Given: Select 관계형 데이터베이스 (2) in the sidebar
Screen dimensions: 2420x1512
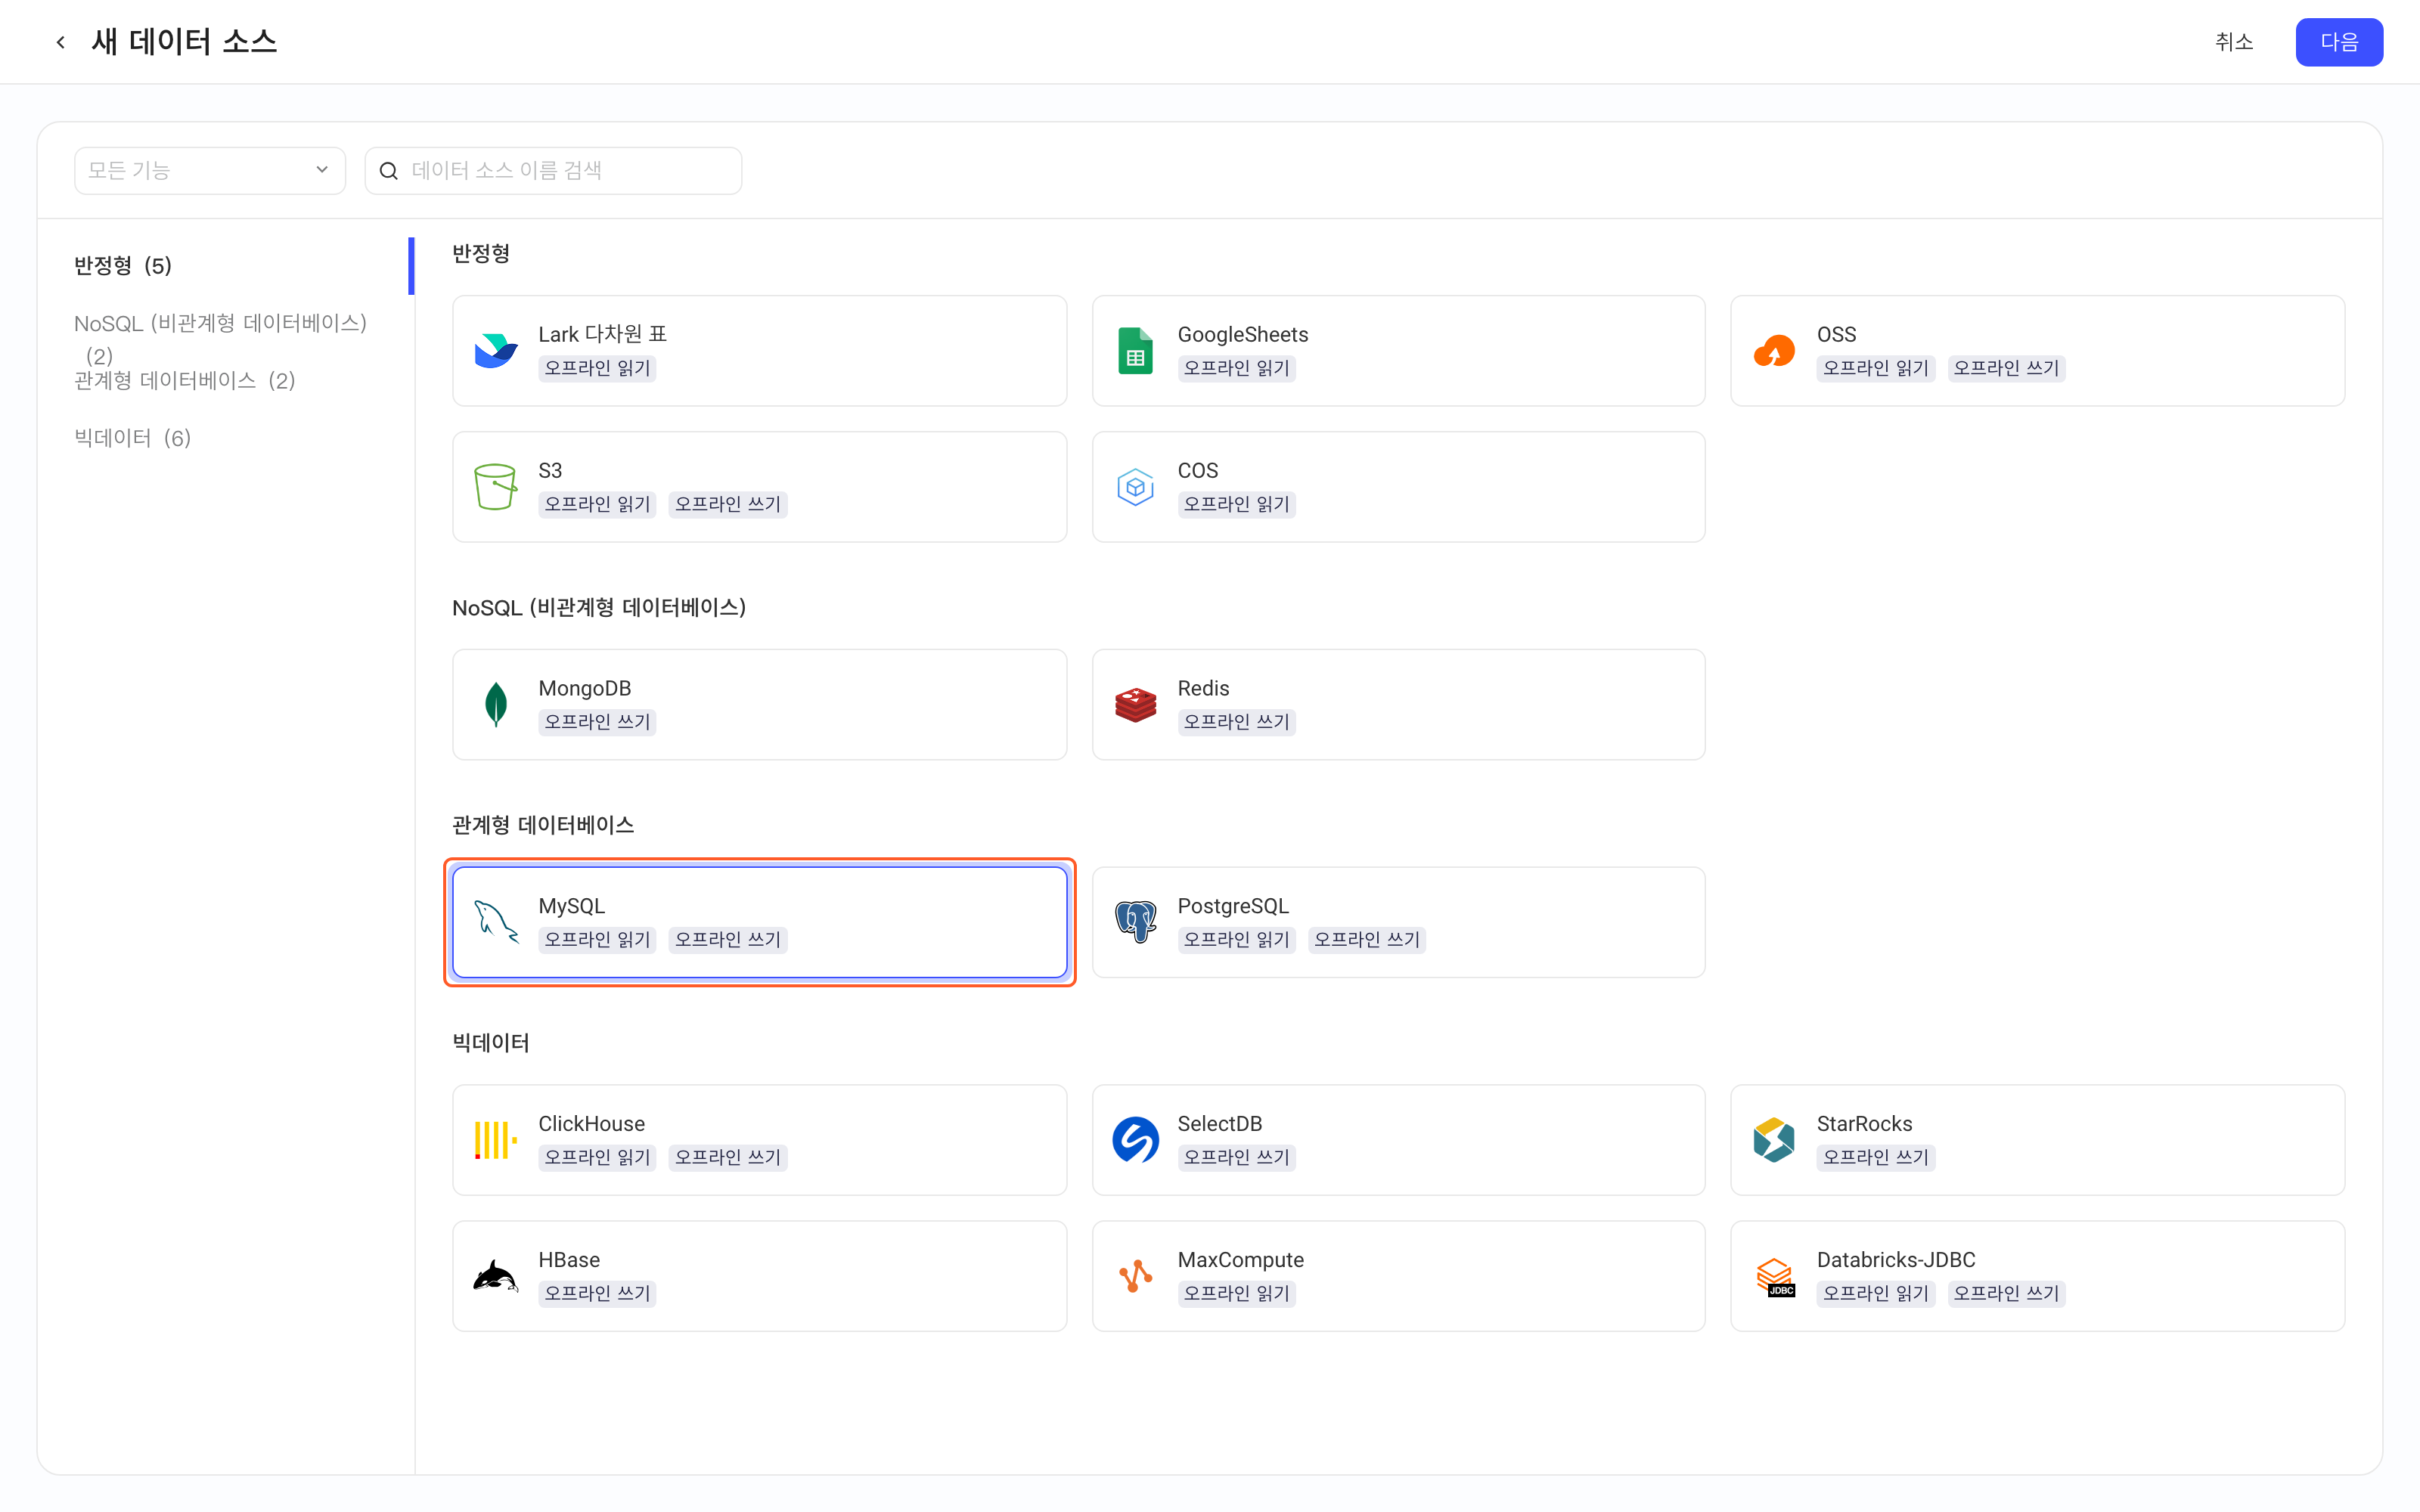Looking at the screenshot, I should (x=185, y=381).
